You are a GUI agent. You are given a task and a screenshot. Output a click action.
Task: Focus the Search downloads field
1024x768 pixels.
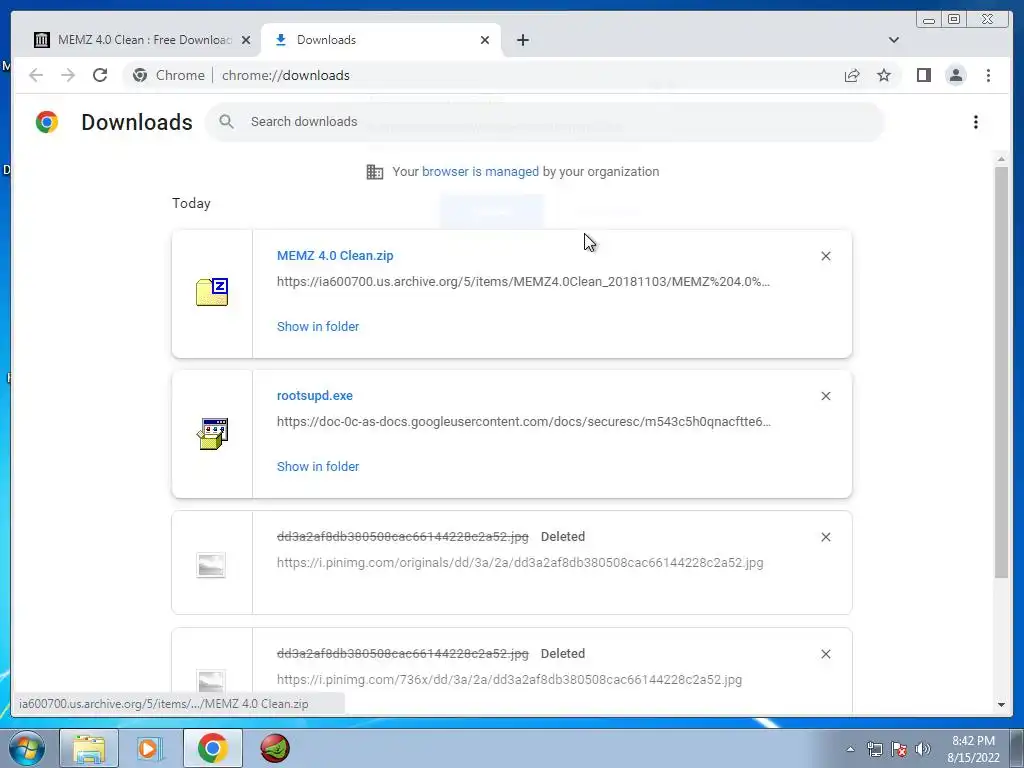(x=545, y=122)
